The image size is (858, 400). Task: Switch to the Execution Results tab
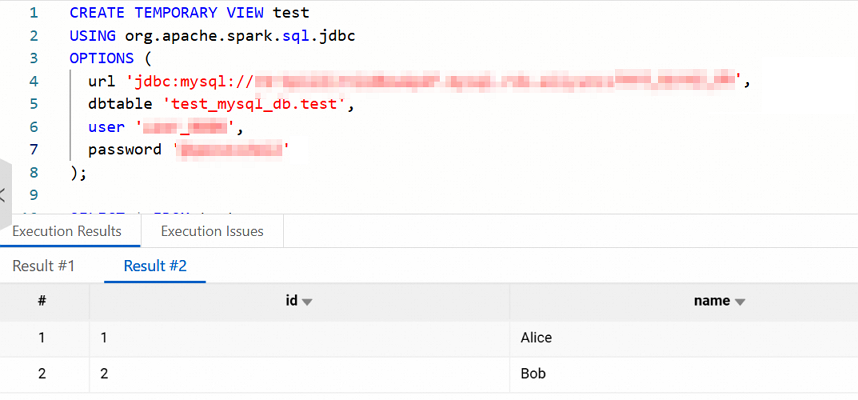point(67,231)
